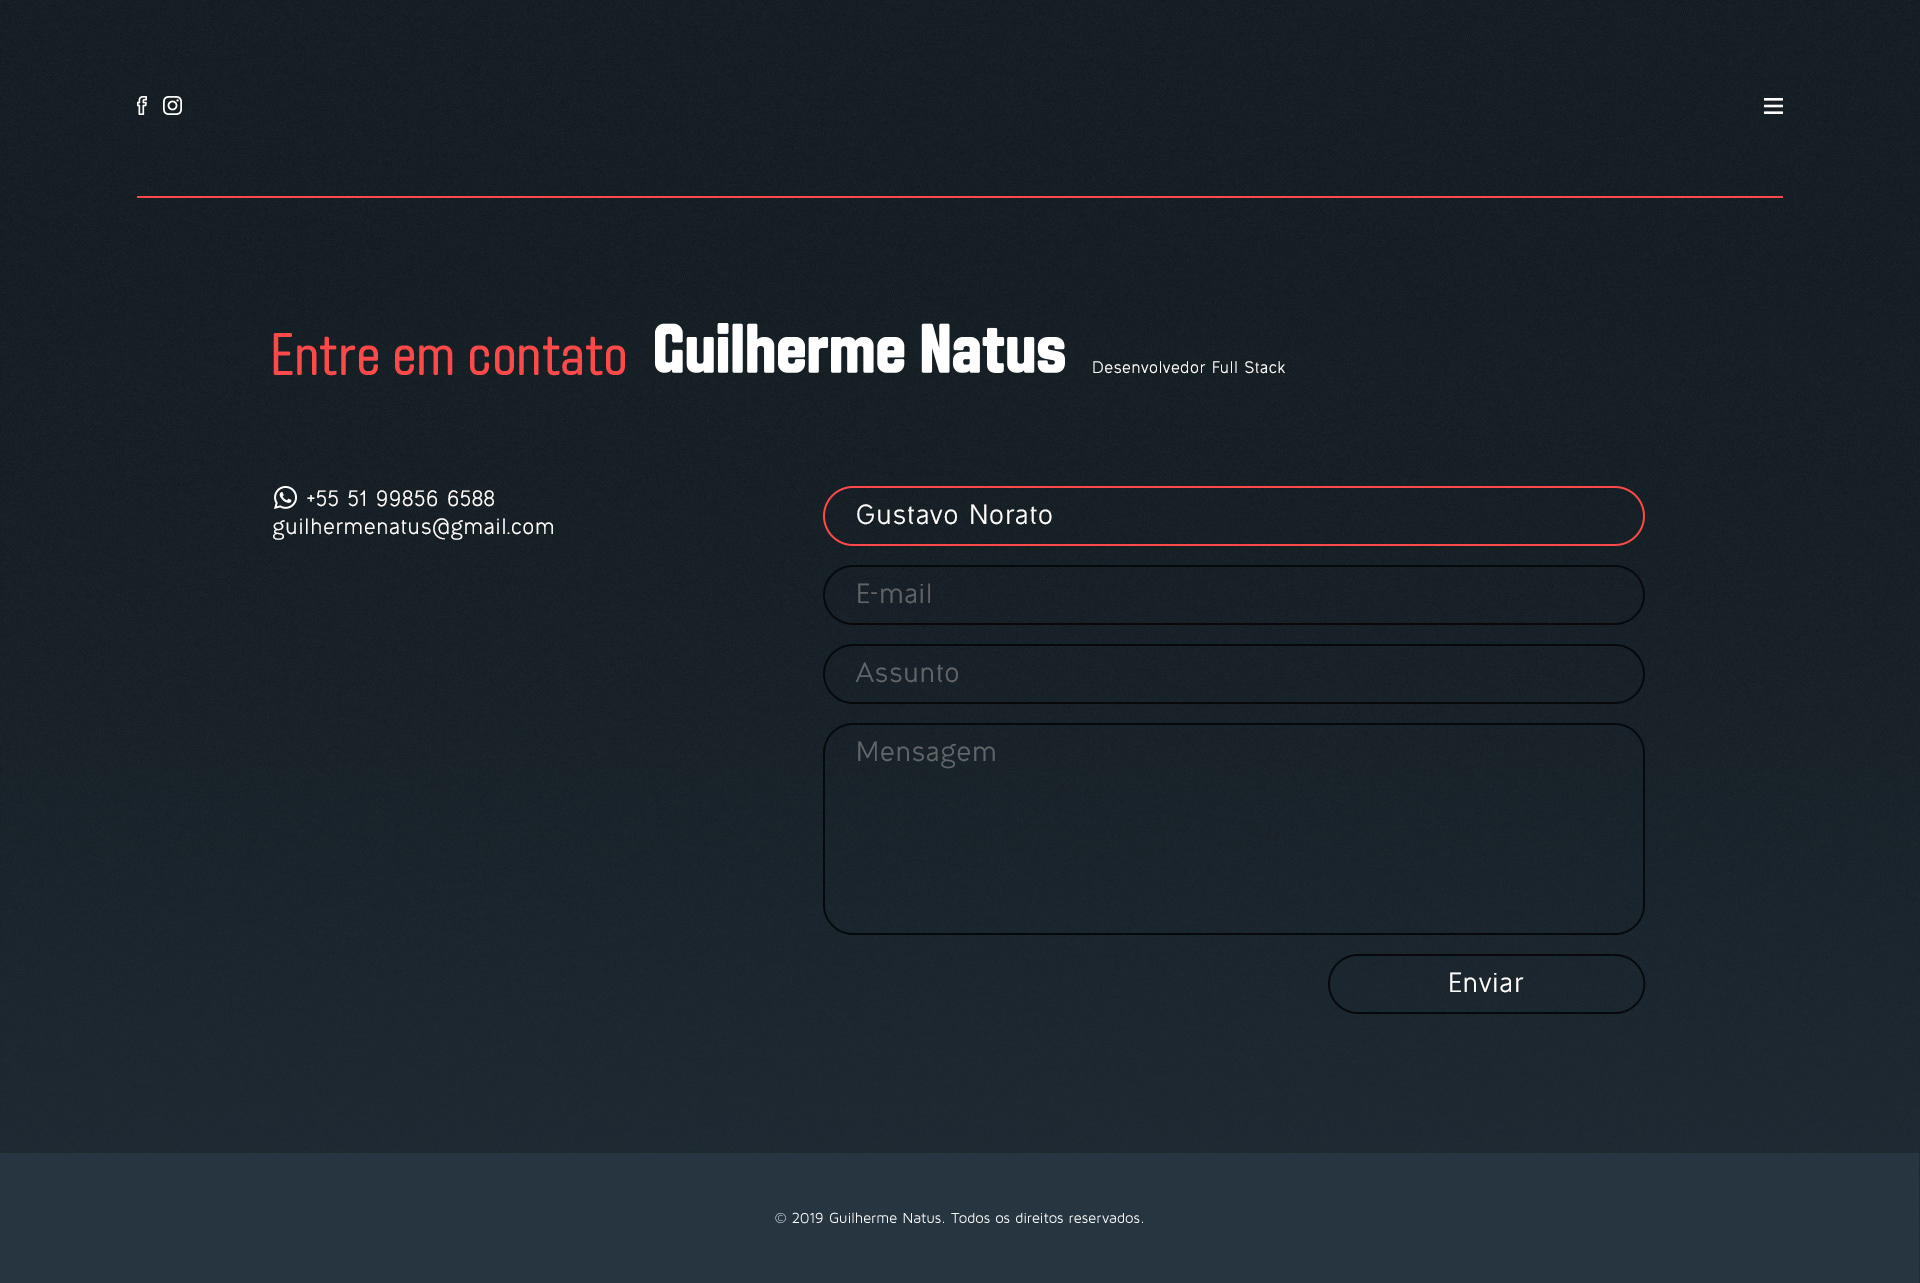The image size is (1920, 1283).
Task: Click into the Assunto input field
Action: (1233, 674)
